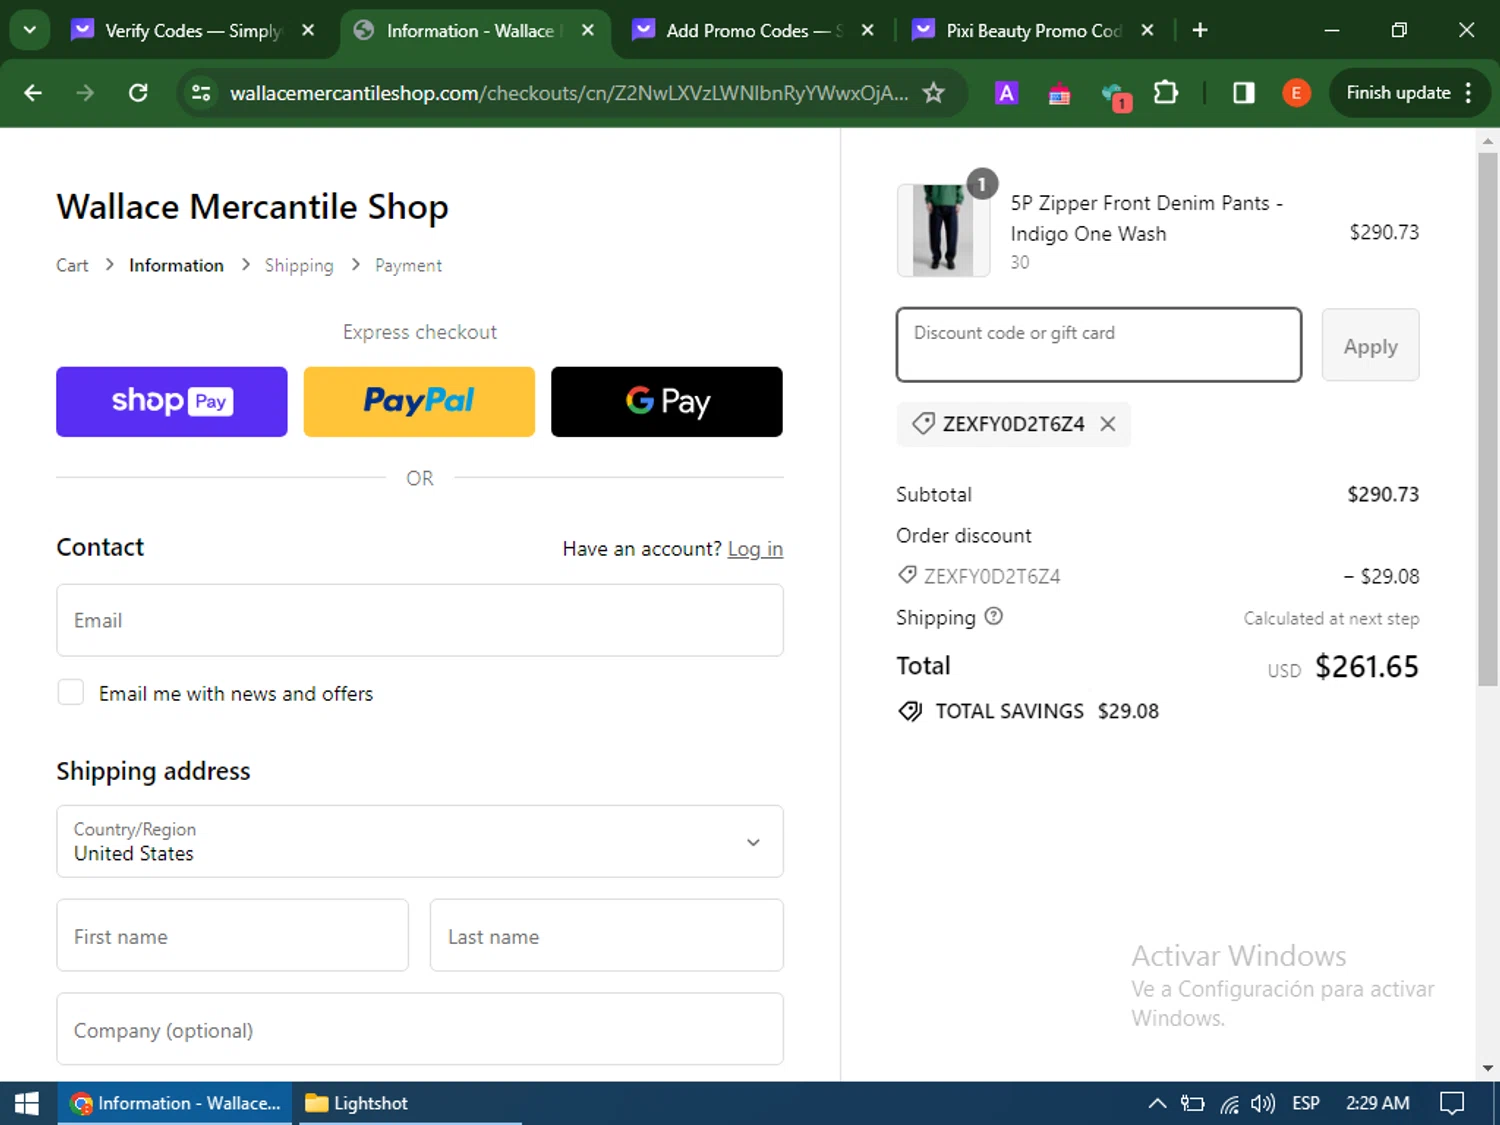This screenshot has width=1500, height=1125.
Task: Click the Apply discount button
Action: click(1370, 345)
